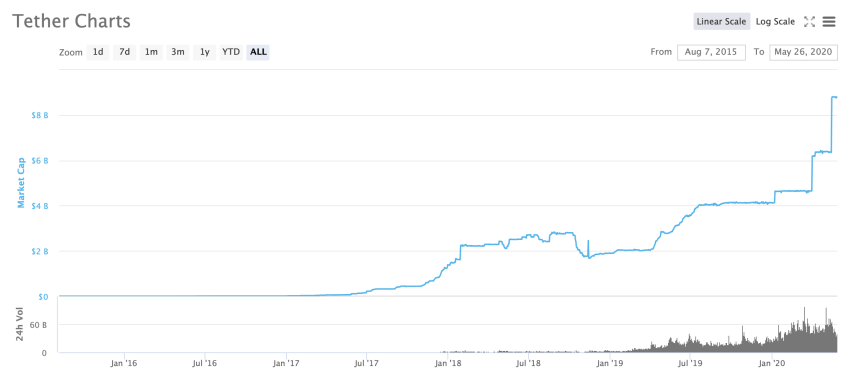860x374 pixels.
Task: Click the To date field May 26, 2020
Action: 804,52
